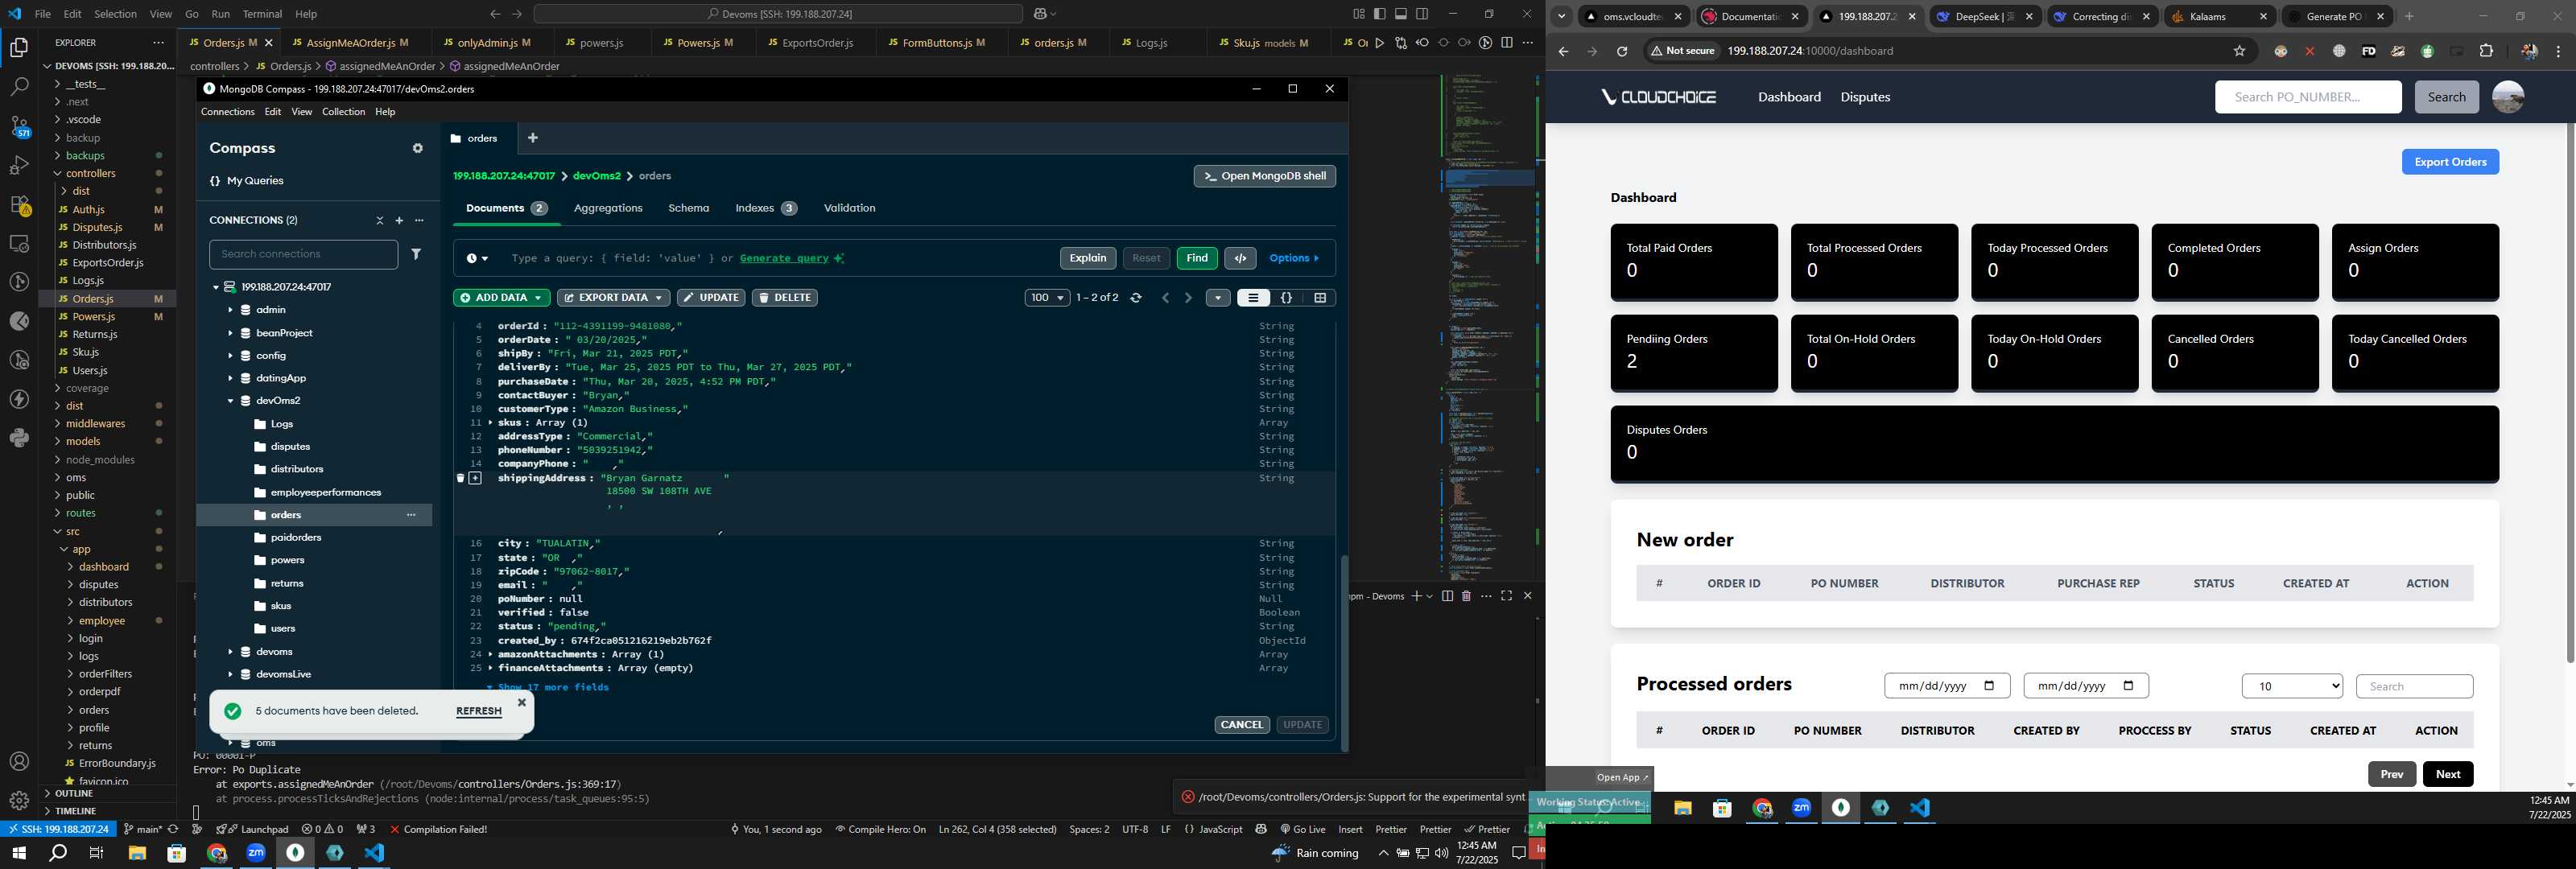This screenshot has height=869, width=2576.
Task: Open Run and Debug view icon
Action: click(x=19, y=165)
